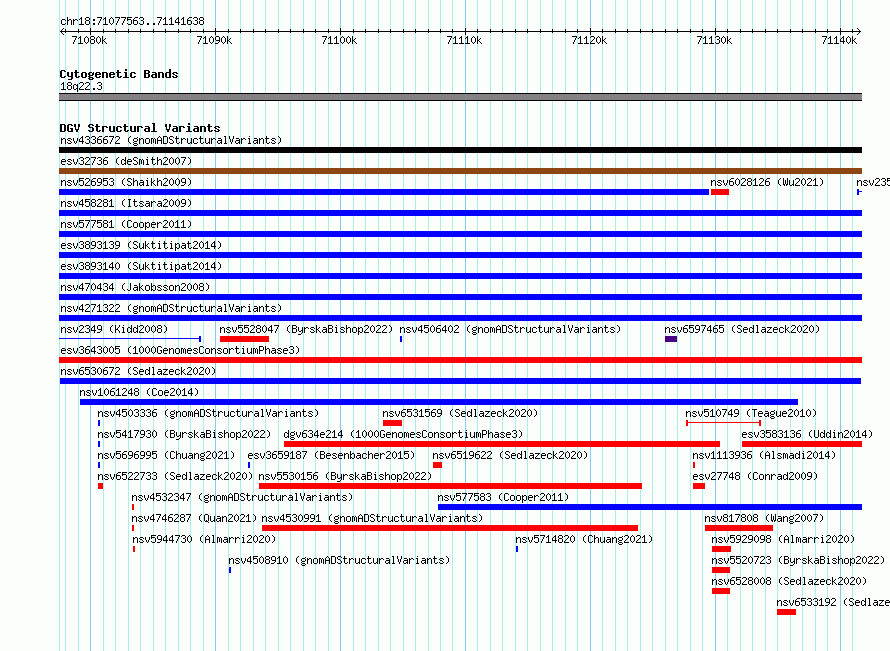Open the nsv5417930 (ByrskaBishop2022) label
The width and height of the screenshot is (890, 651).
coord(184,434)
